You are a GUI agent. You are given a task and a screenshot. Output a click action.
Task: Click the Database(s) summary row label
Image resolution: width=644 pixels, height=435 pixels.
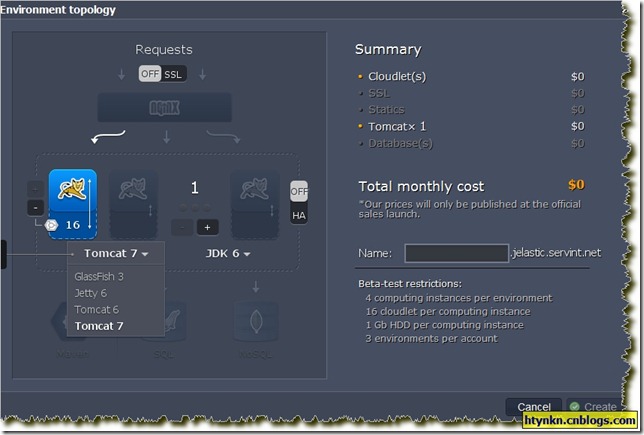(400, 143)
